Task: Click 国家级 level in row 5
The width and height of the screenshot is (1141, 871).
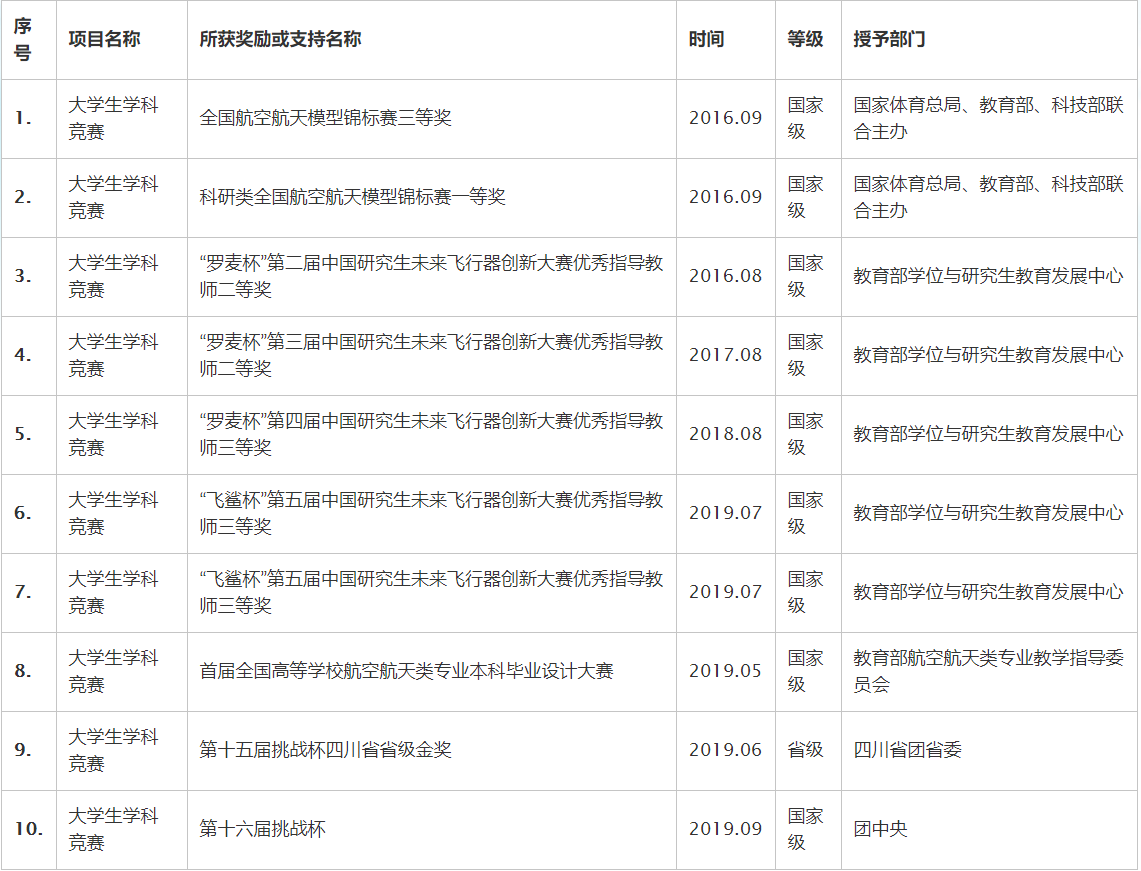Action: 808,434
